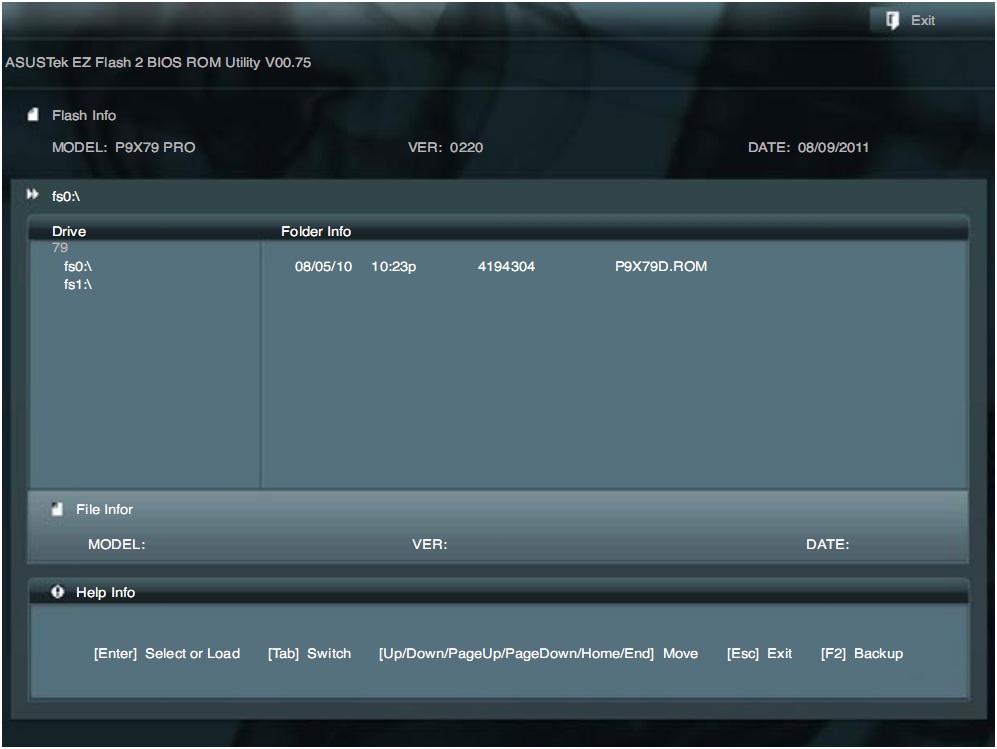Click the file time 10:23p
The image size is (997, 749).
(394, 266)
